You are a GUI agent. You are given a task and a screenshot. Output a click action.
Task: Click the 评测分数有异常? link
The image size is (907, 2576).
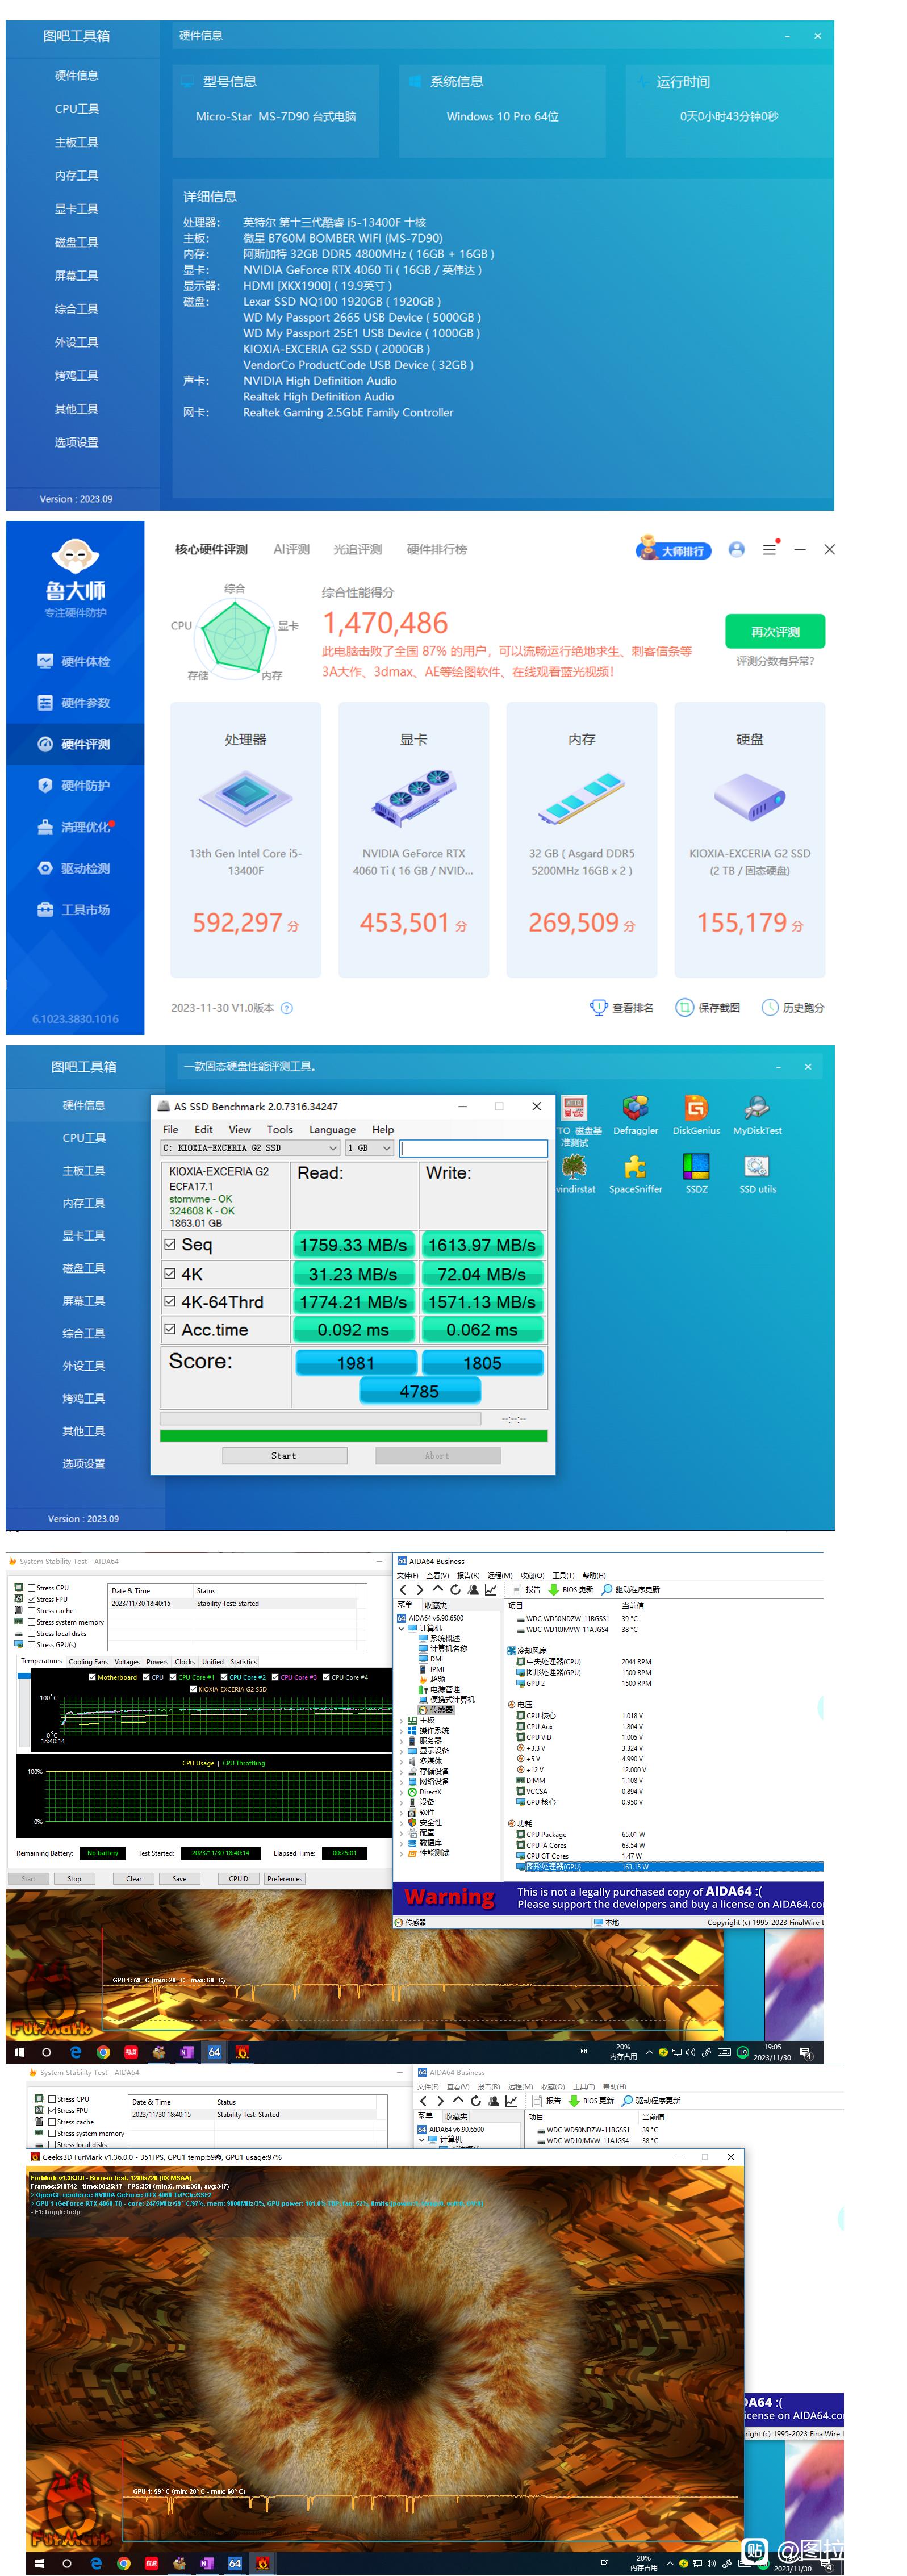pos(775,661)
